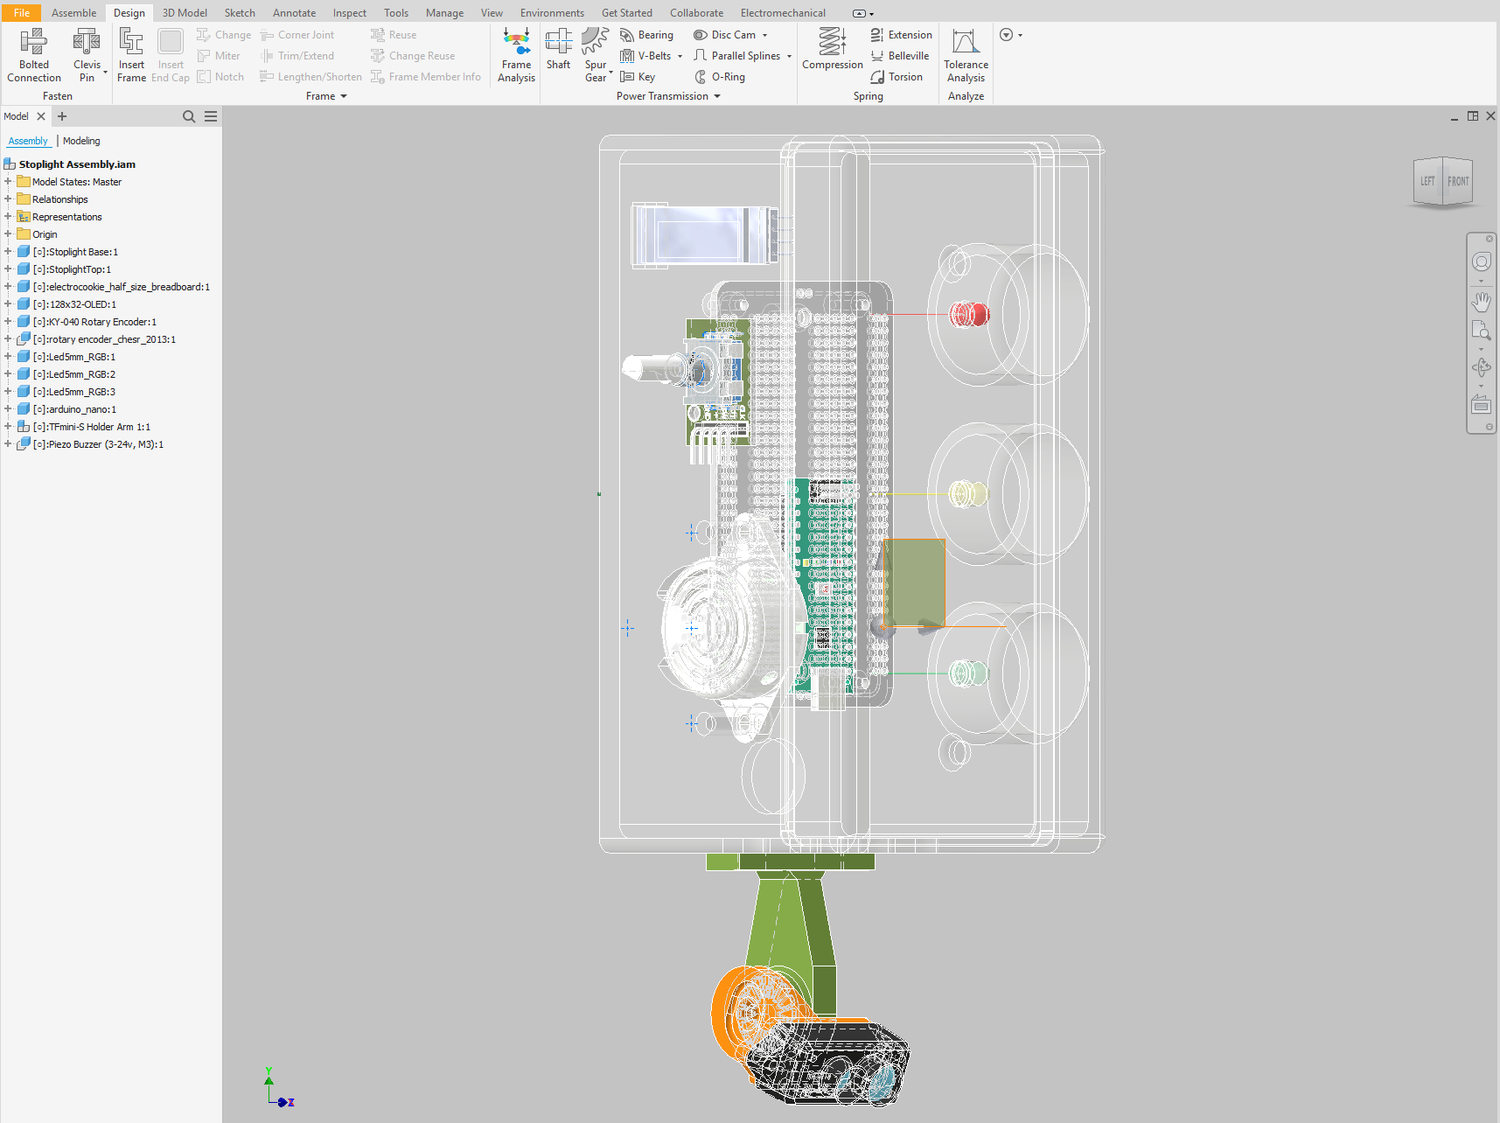Open the Spur Gear dropdown arrow
Screen dimensions: 1500x1123
[611, 72]
